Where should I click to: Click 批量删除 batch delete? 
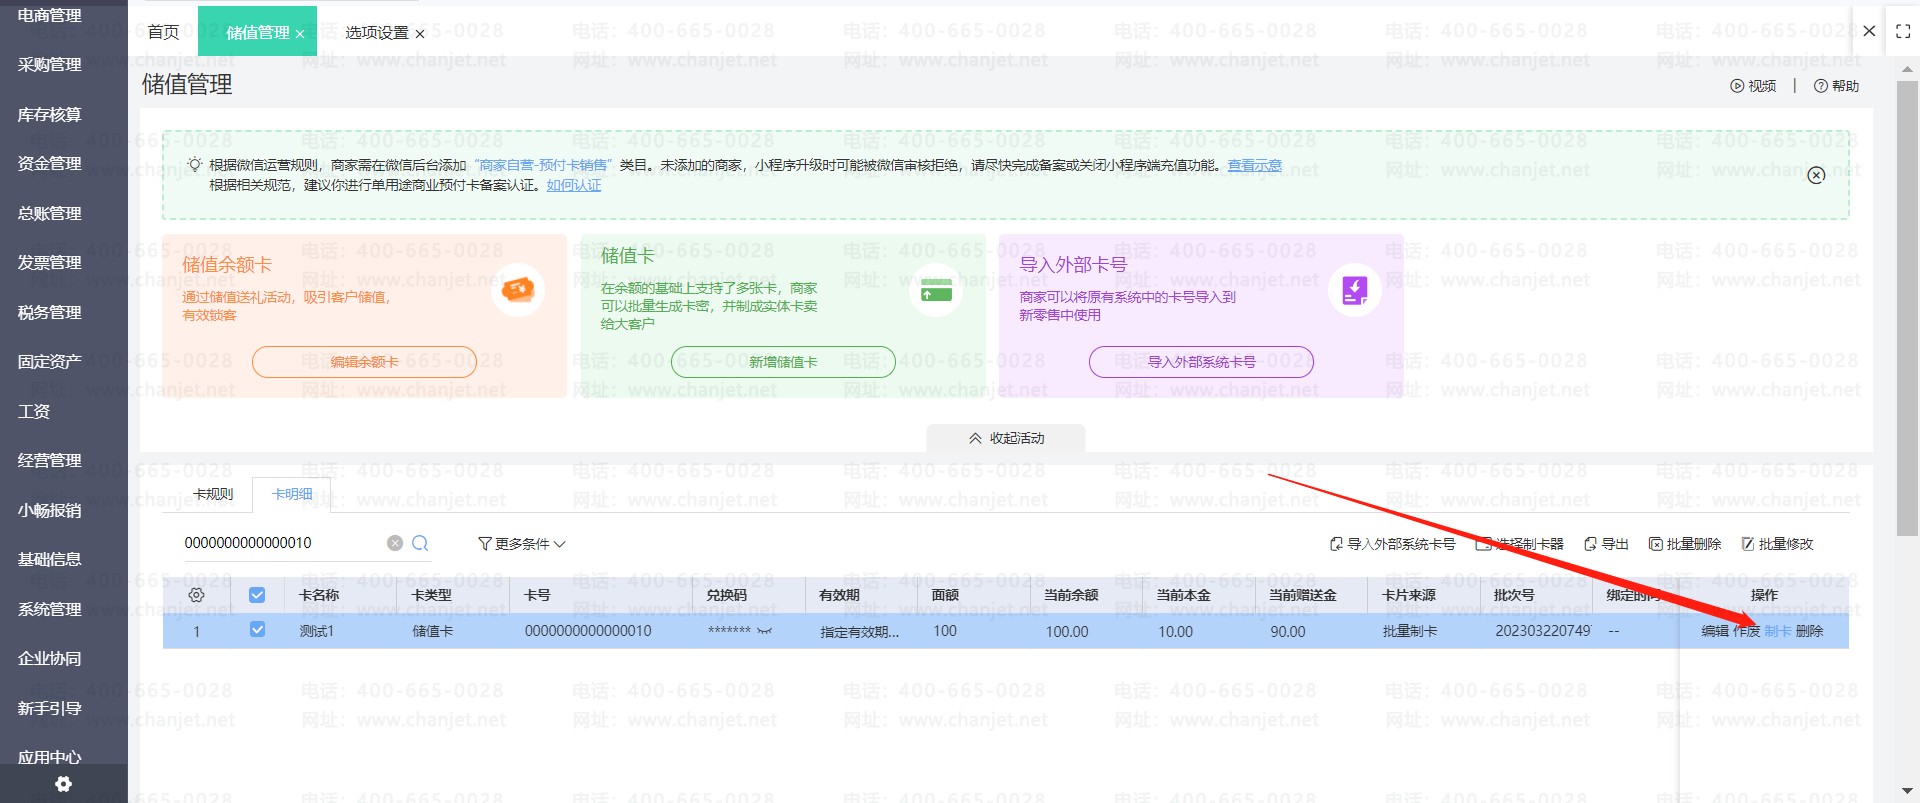click(x=1685, y=544)
